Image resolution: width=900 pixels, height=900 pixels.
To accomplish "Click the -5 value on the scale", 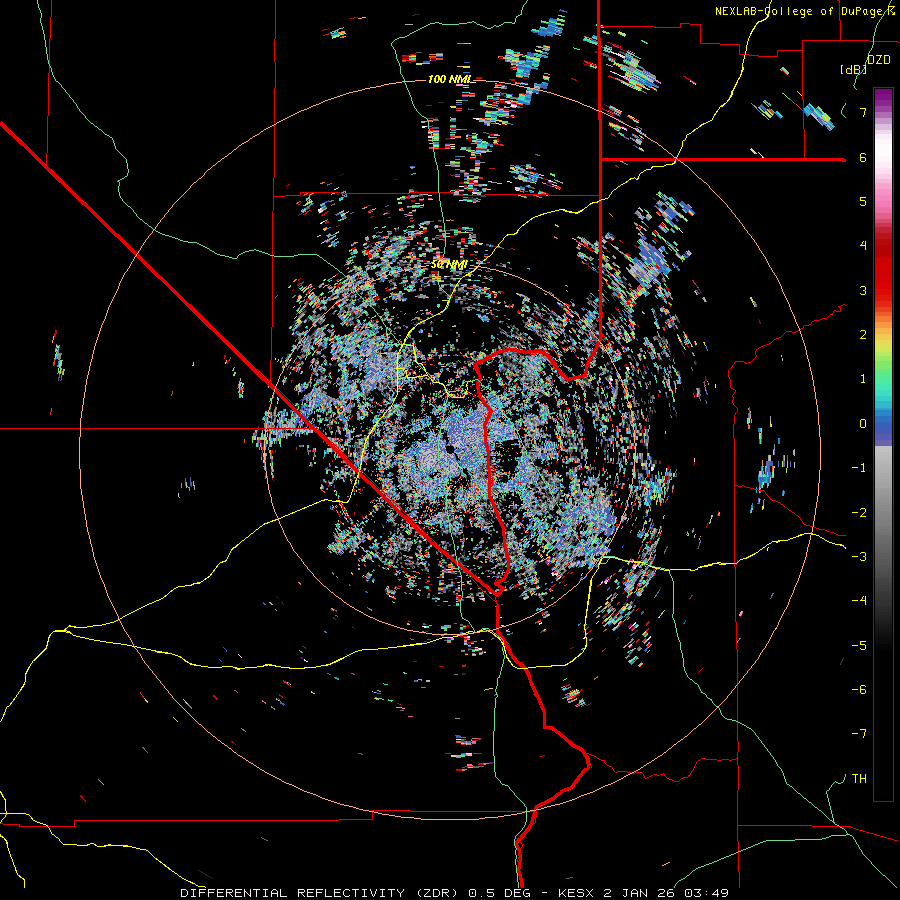I will [x=859, y=645].
